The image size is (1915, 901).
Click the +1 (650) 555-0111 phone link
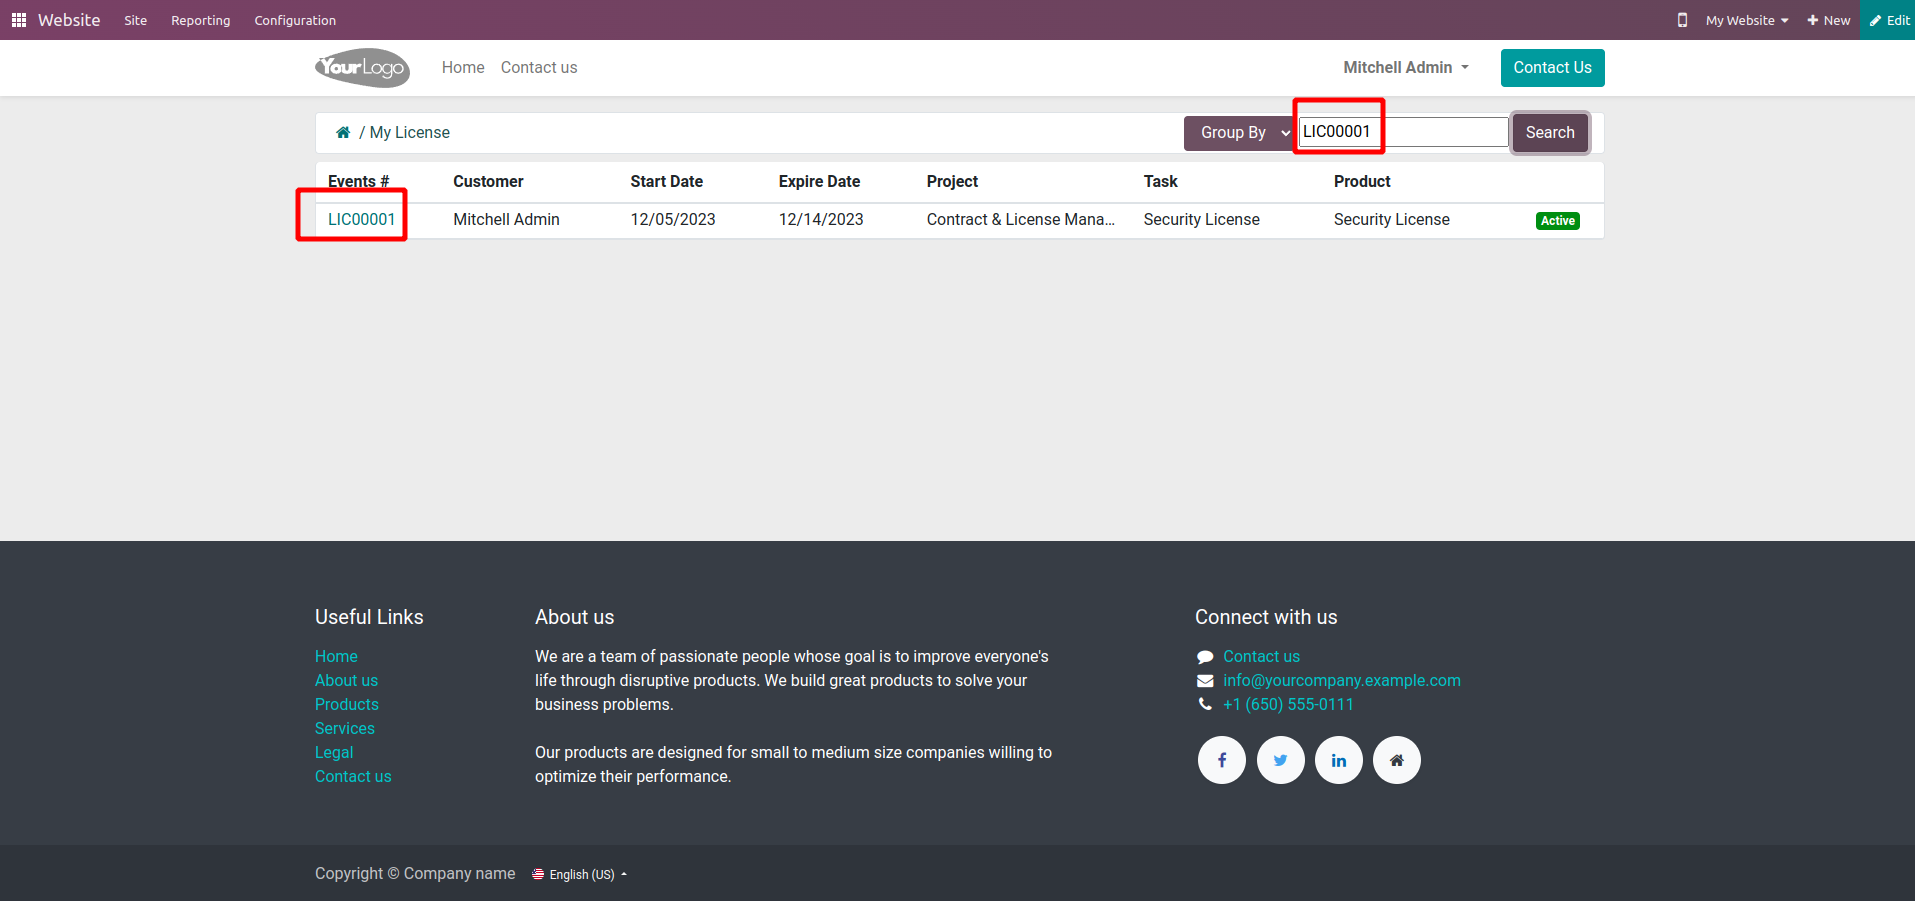tap(1288, 704)
